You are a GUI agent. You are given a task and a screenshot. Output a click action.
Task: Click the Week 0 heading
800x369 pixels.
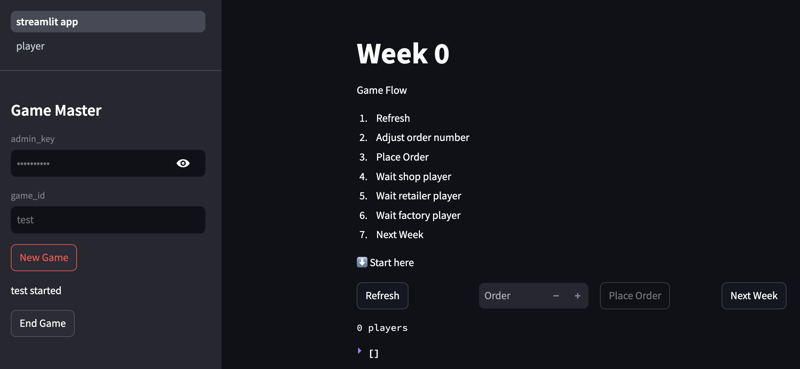point(403,54)
